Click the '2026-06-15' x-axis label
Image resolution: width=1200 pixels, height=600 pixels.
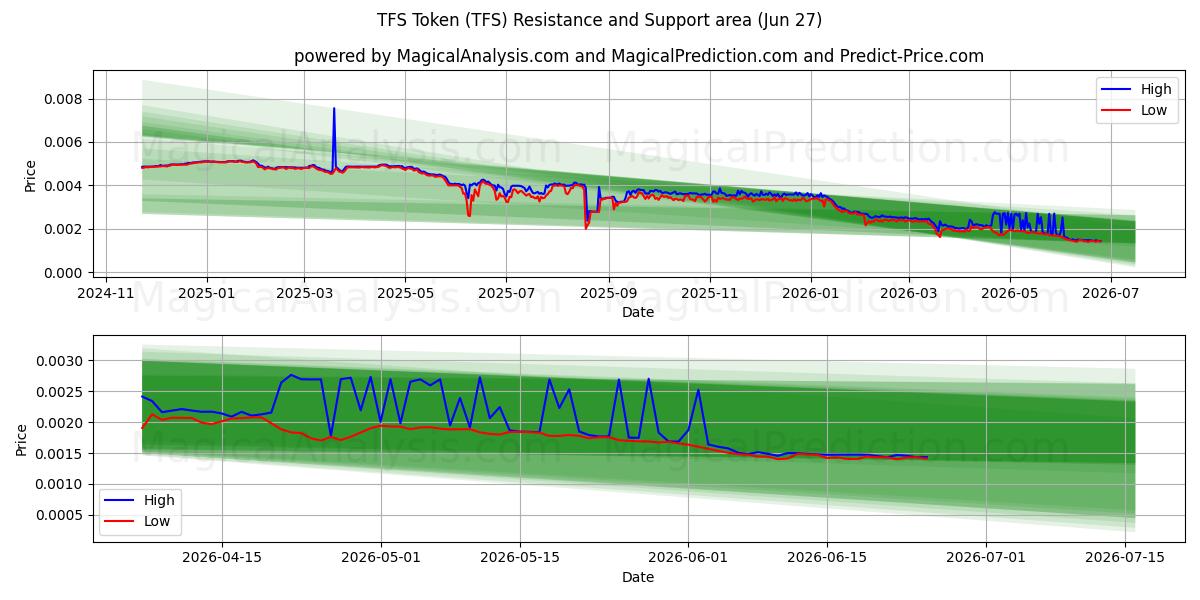[827, 559]
